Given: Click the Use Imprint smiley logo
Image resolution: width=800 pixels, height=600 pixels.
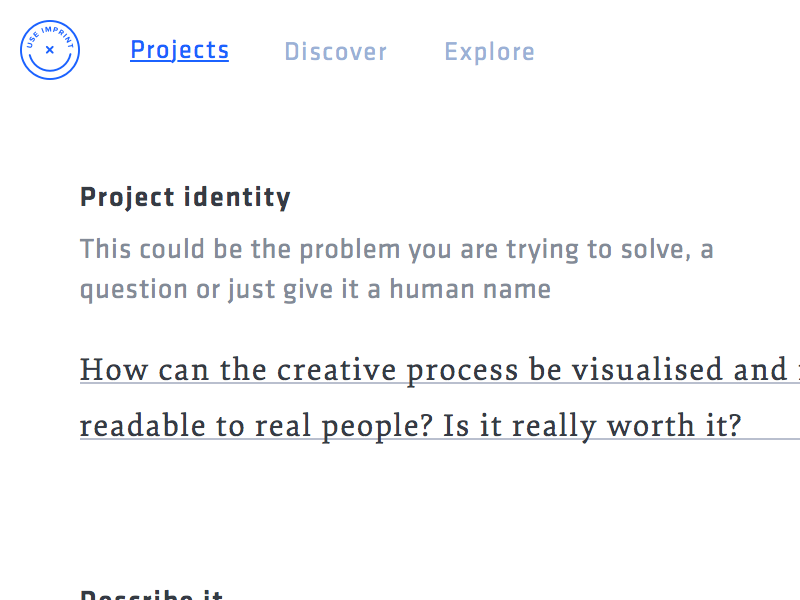Looking at the screenshot, I should coord(50,50).
